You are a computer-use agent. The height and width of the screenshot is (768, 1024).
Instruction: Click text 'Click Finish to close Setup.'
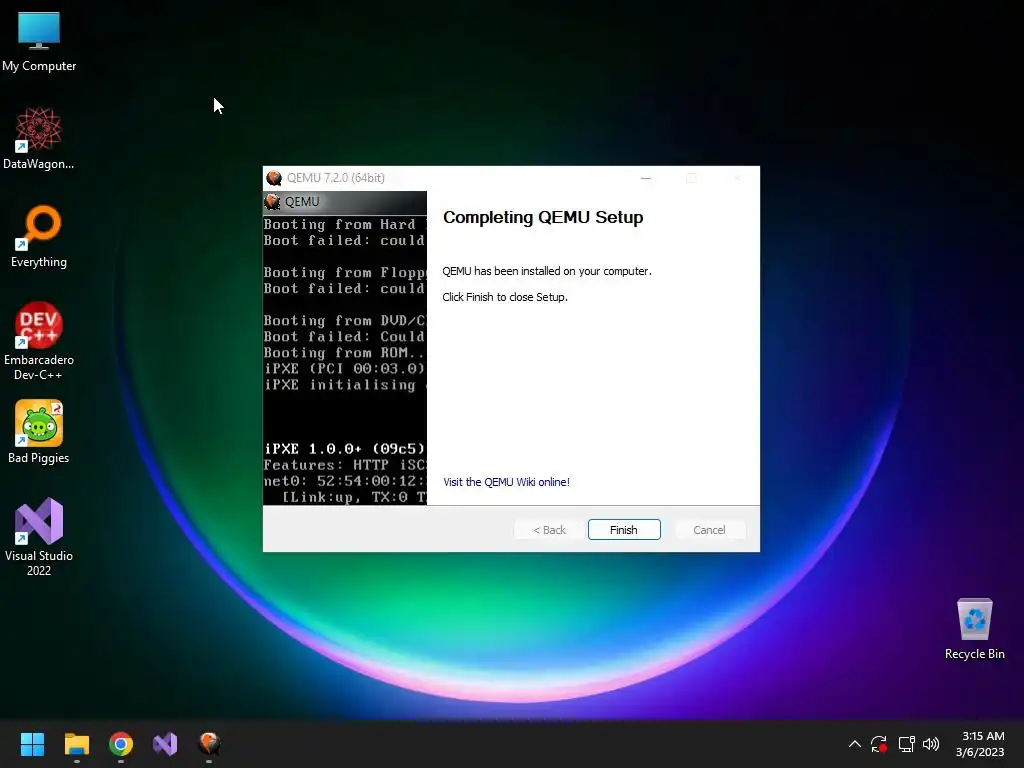point(505,297)
